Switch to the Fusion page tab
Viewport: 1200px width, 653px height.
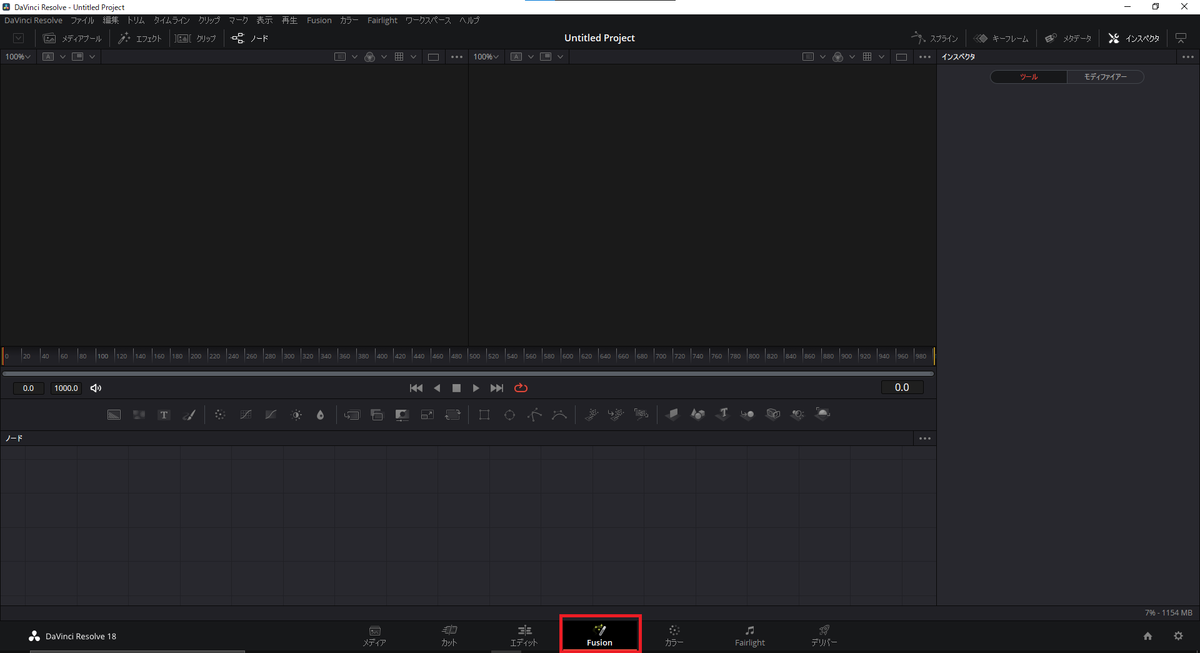(x=600, y=635)
